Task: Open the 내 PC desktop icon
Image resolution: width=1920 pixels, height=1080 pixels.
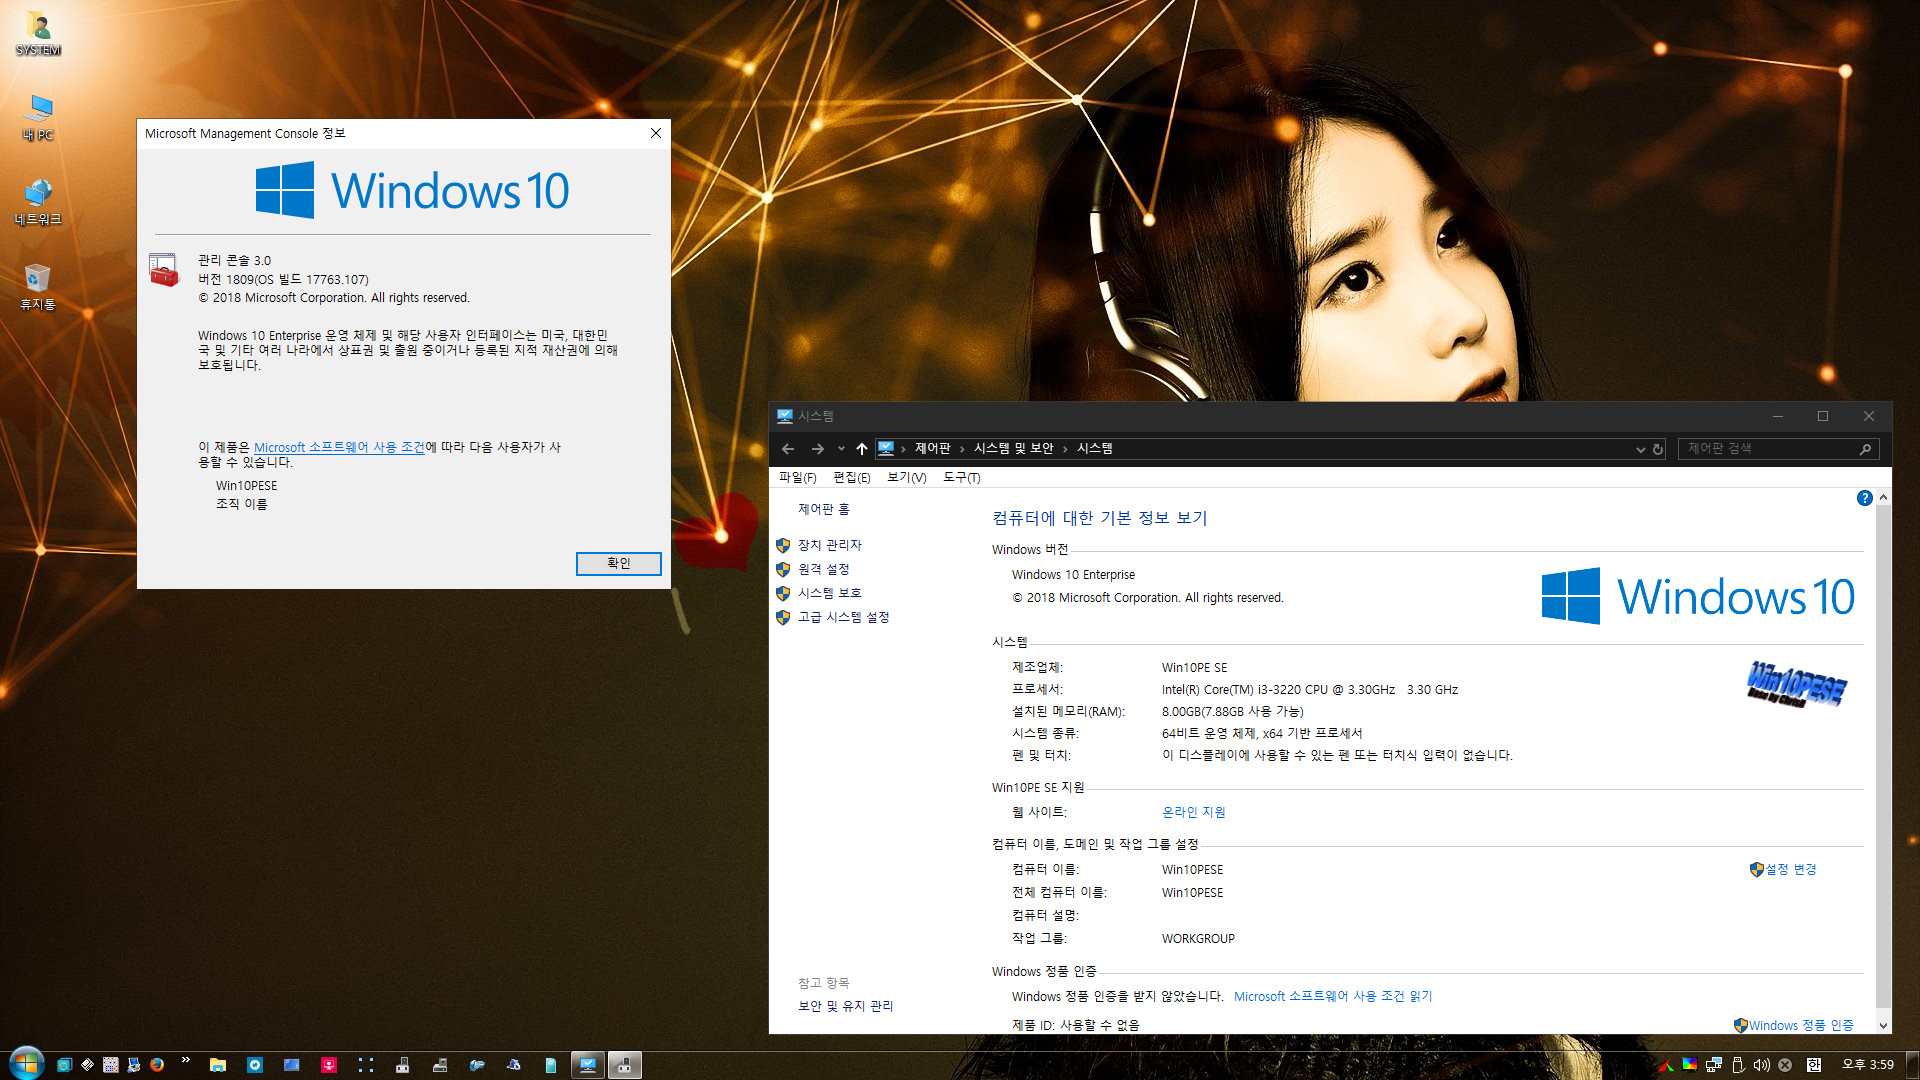Action: pos(38,117)
